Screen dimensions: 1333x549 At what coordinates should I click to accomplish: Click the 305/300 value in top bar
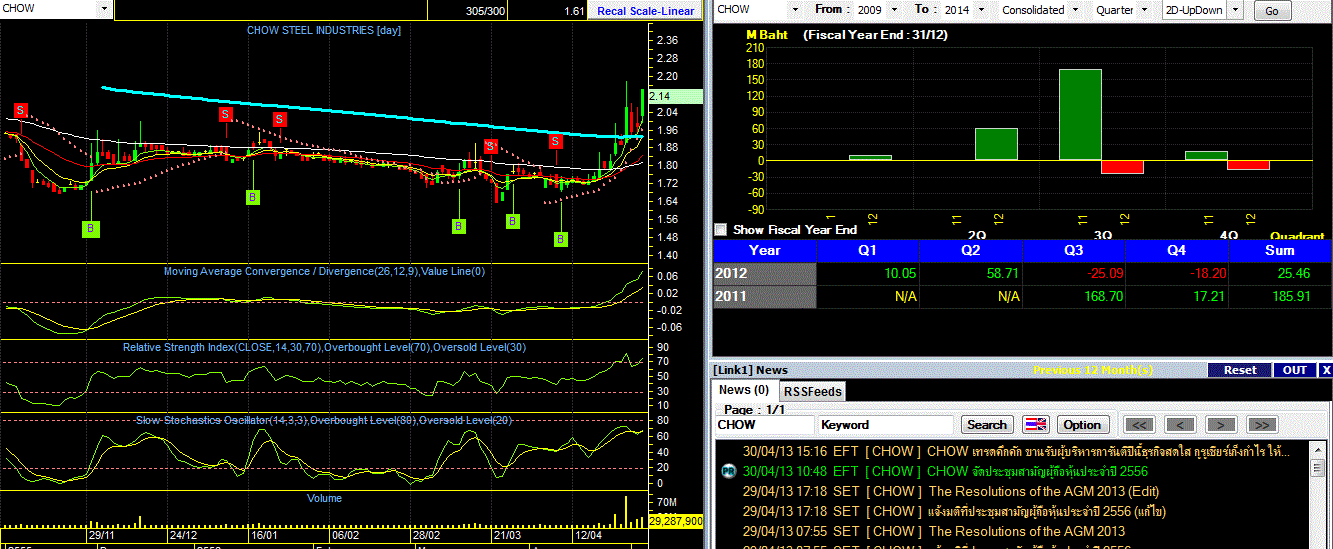tap(485, 11)
